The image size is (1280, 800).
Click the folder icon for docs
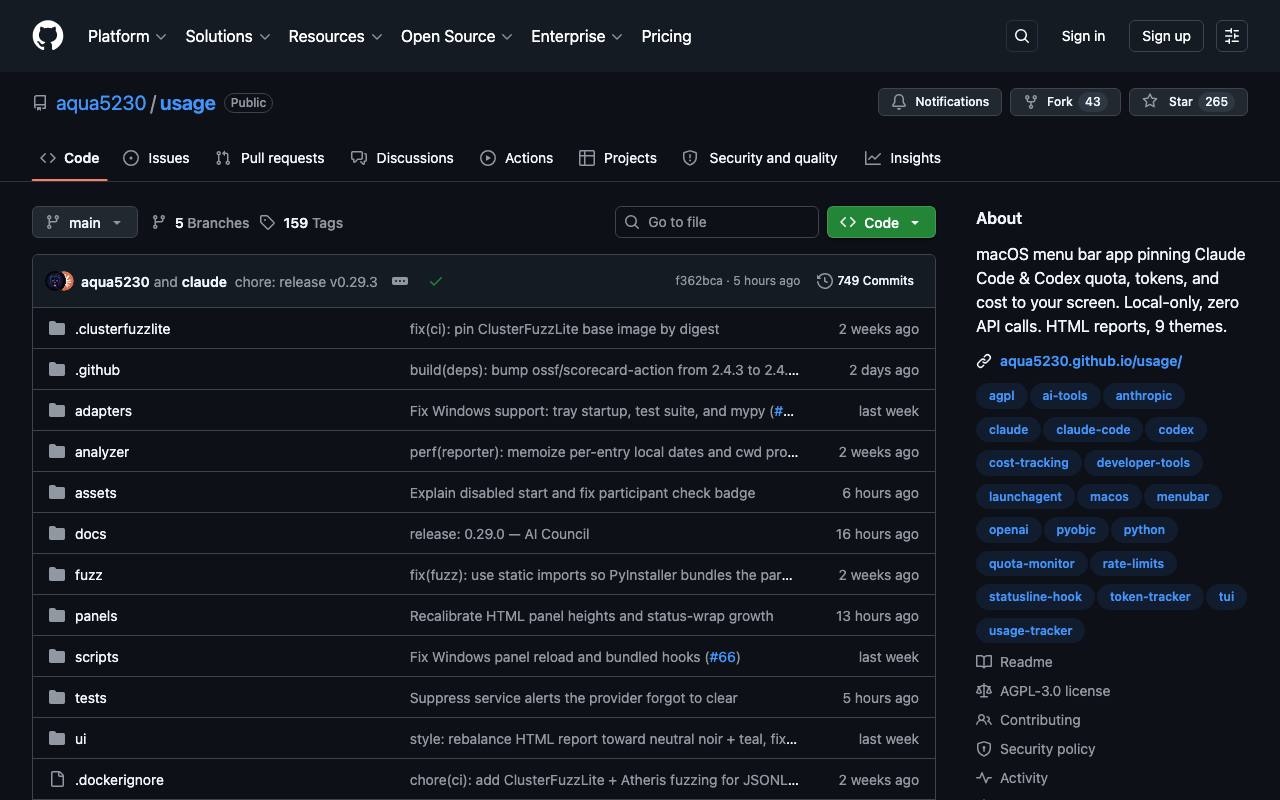click(57, 533)
